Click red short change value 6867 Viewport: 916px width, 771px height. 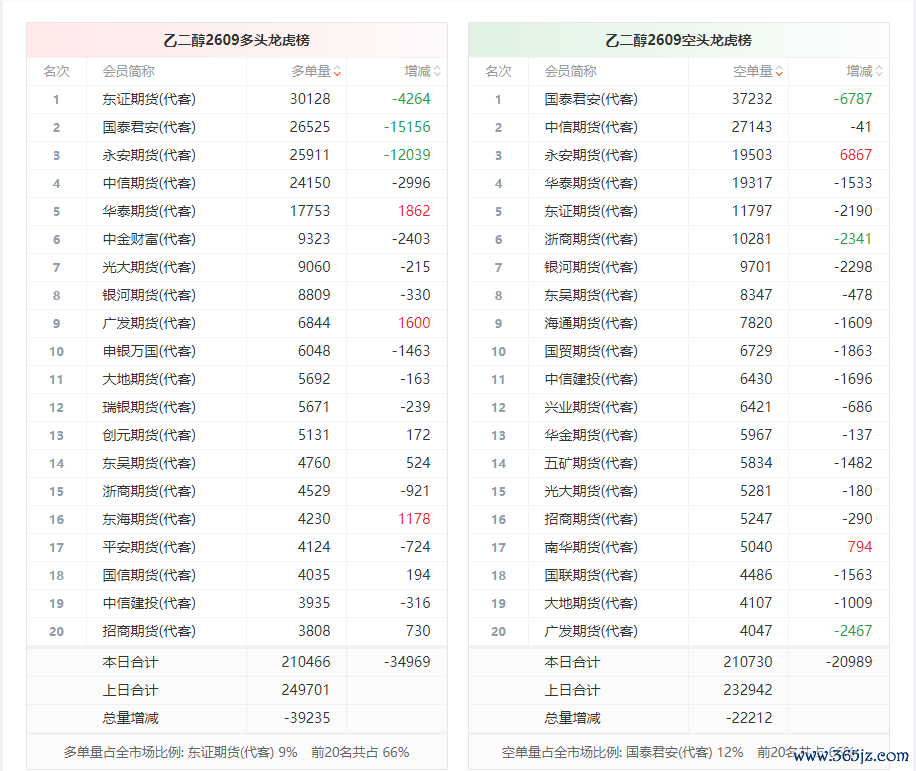[856, 155]
